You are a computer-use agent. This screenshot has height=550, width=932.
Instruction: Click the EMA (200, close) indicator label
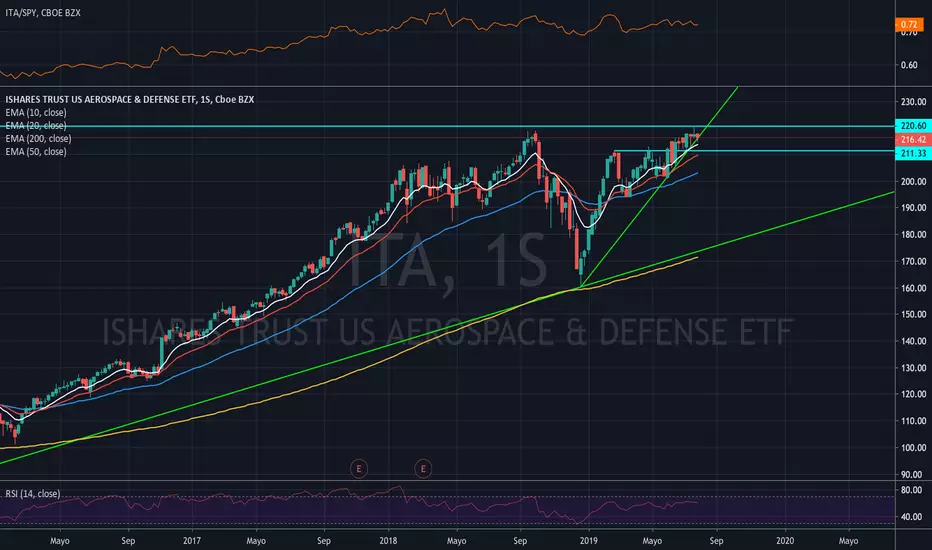point(38,139)
